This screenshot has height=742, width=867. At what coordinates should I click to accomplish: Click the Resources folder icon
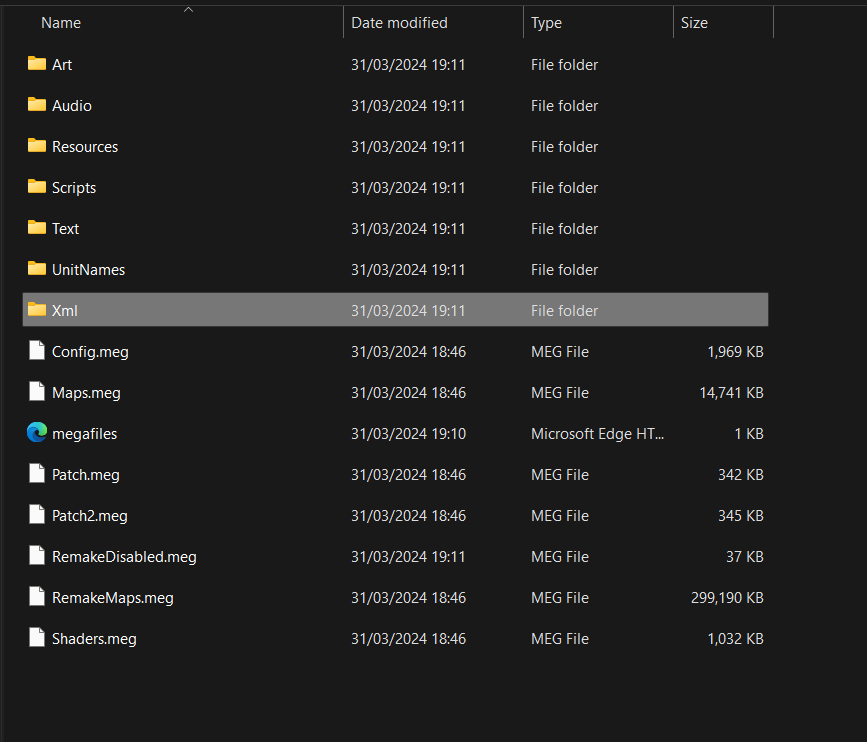pyautogui.click(x=37, y=146)
